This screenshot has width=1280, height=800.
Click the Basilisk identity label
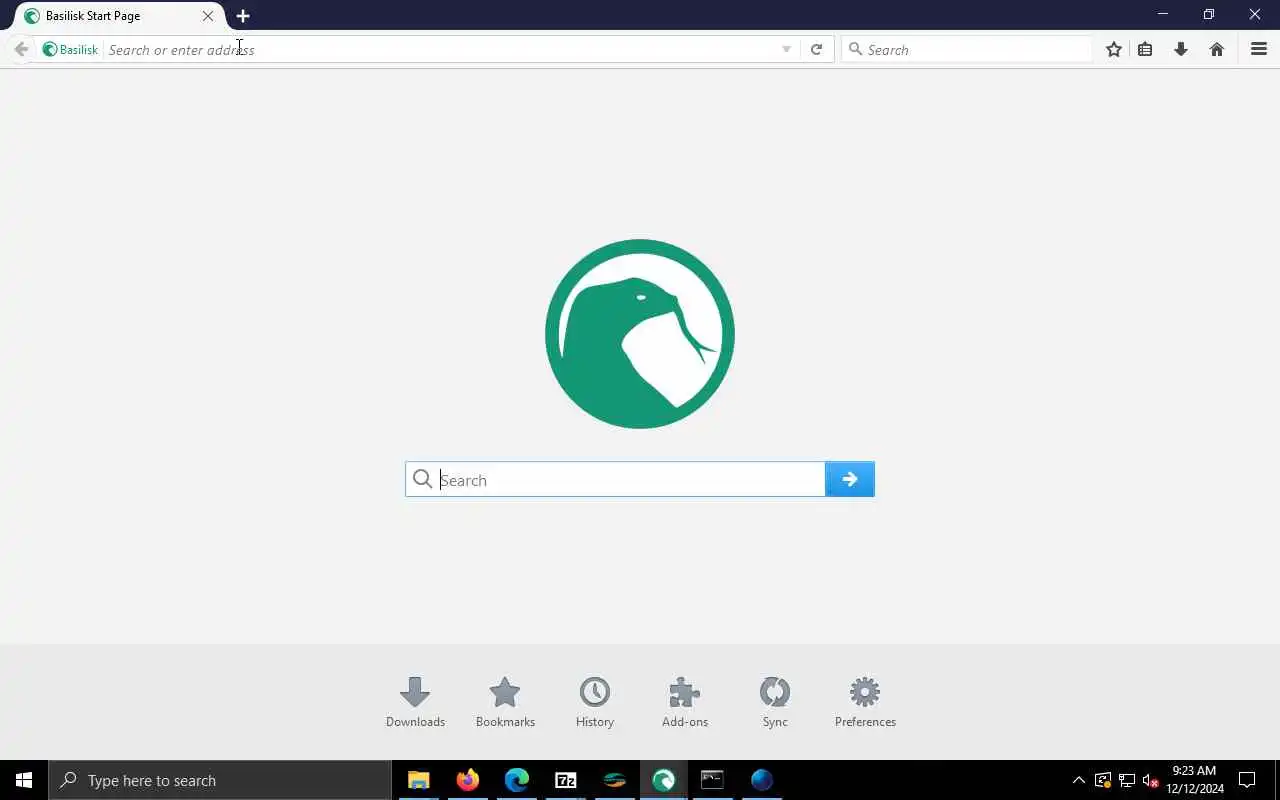(x=70, y=49)
